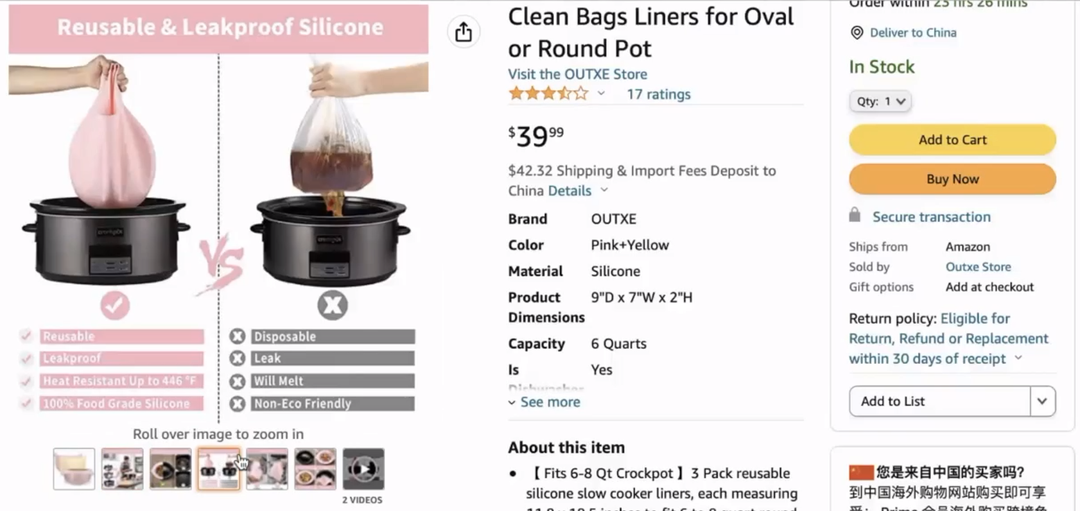Image resolution: width=1080 pixels, height=511 pixels.
Task: Click the lock icon beside Secure transaction
Action: pyautogui.click(x=855, y=216)
